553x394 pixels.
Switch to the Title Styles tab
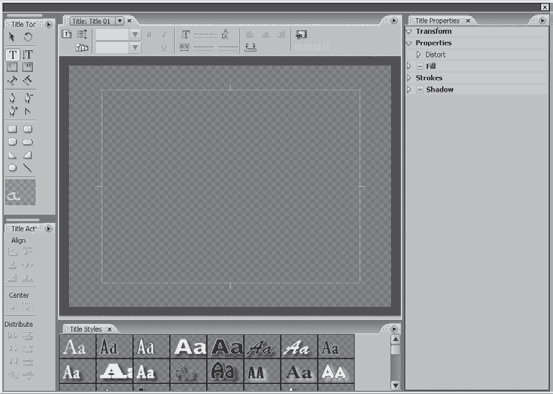tap(86, 329)
